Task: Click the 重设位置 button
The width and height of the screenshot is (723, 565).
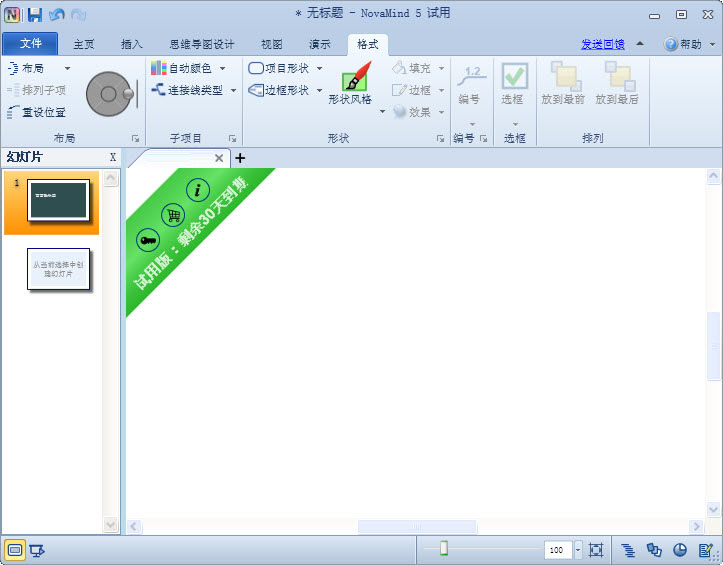Action: pos(36,112)
